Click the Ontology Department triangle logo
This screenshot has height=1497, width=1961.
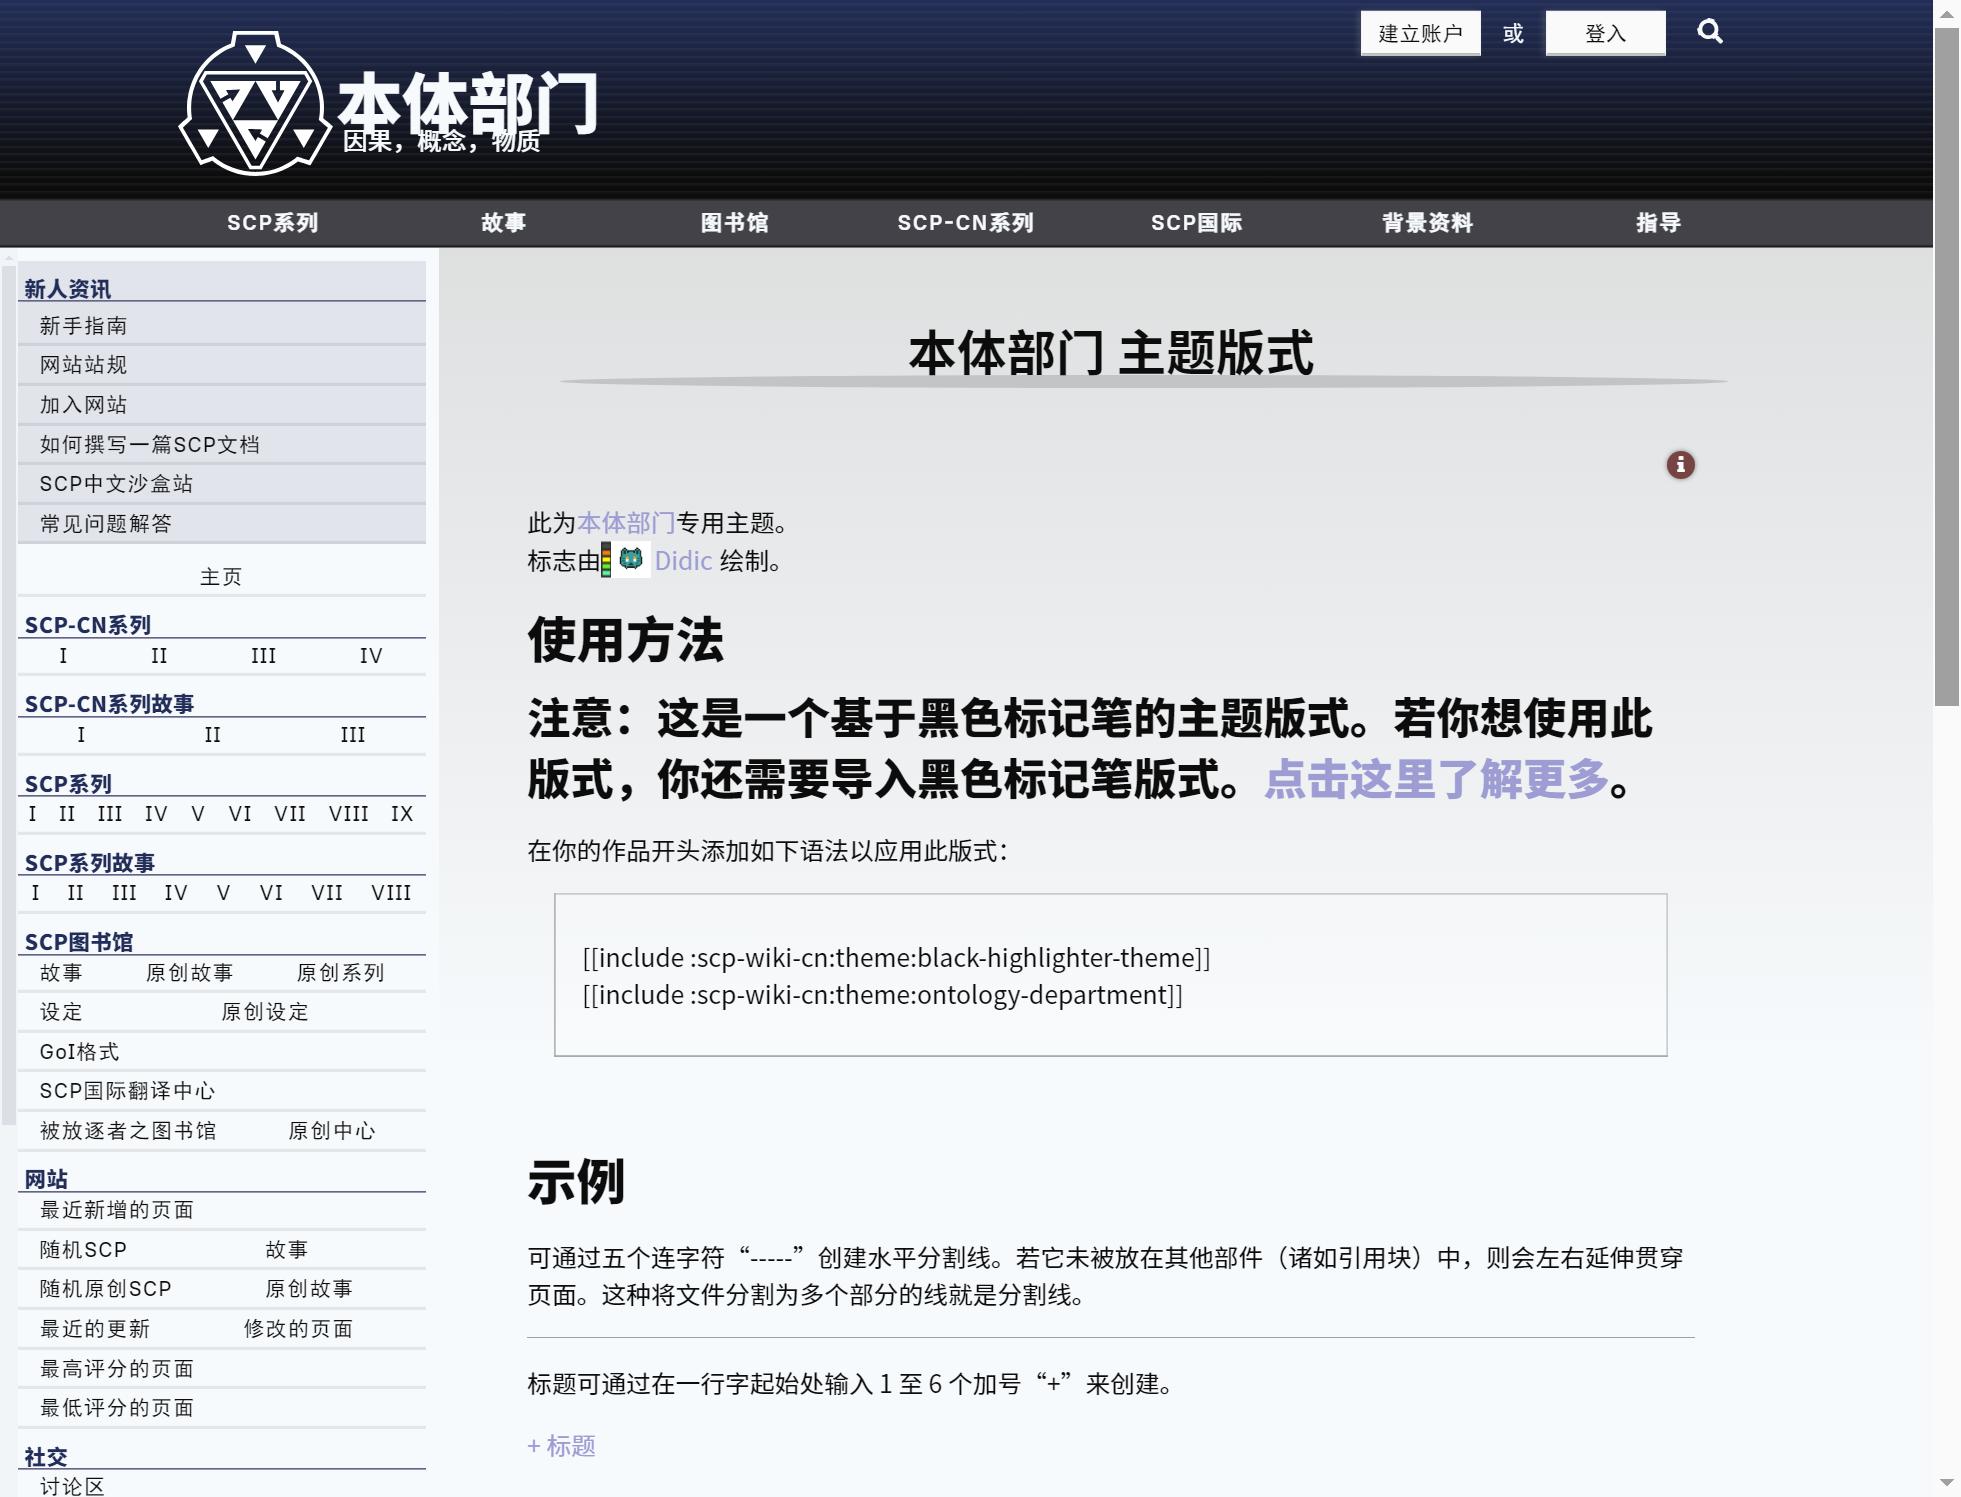click(x=255, y=104)
